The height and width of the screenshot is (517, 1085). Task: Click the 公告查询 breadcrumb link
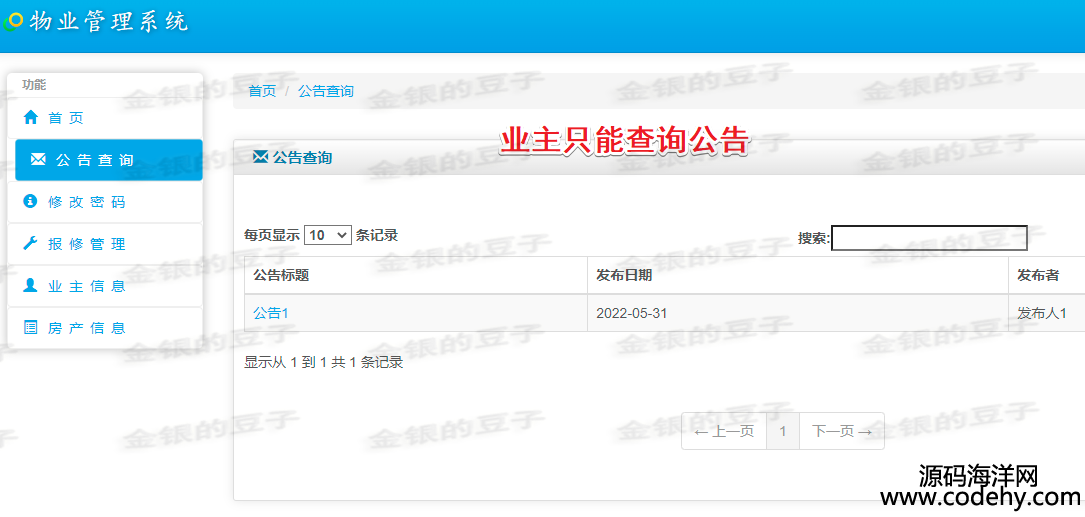coord(326,91)
